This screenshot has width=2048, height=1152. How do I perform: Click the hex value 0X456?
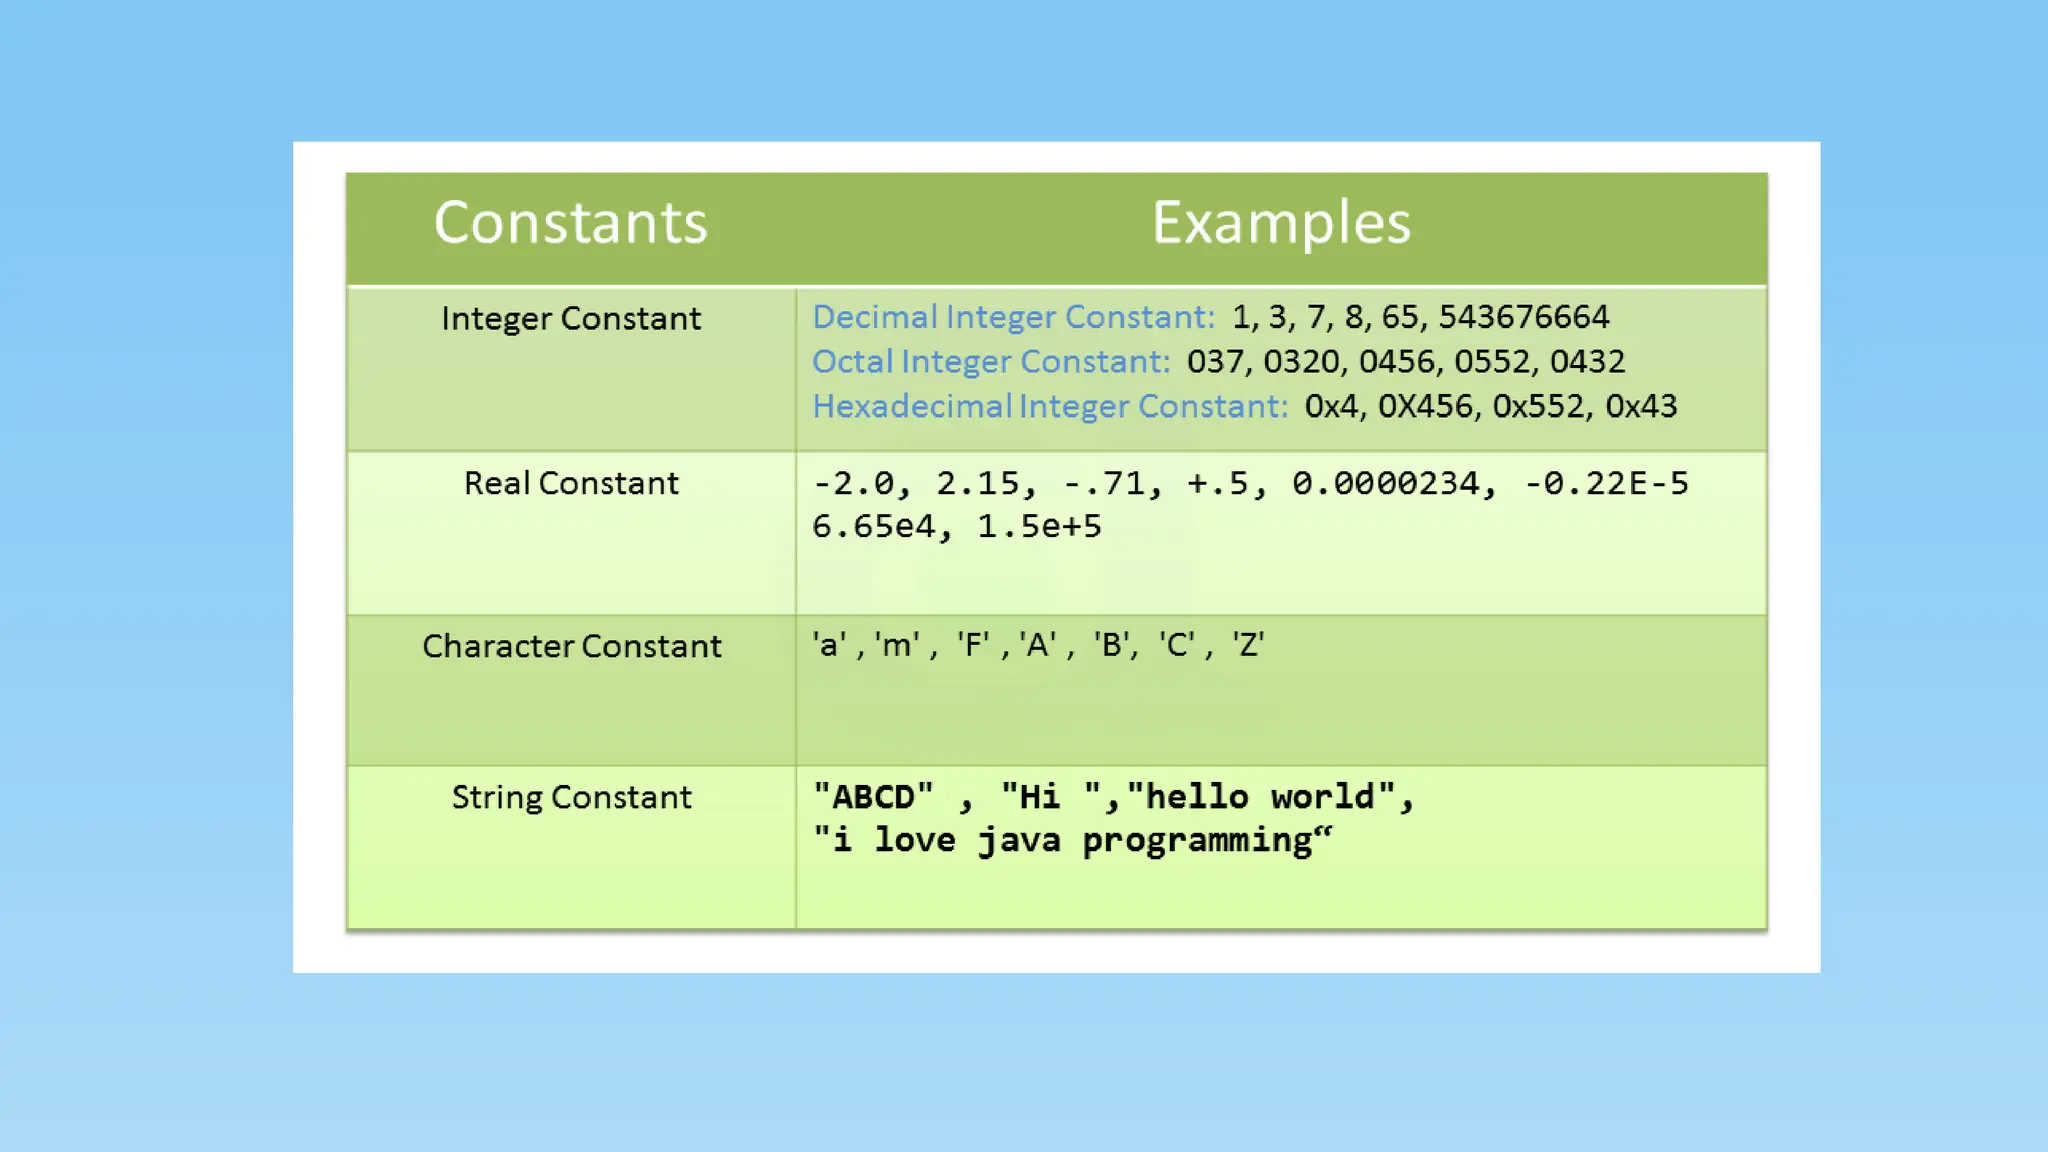click(x=1425, y=406)
